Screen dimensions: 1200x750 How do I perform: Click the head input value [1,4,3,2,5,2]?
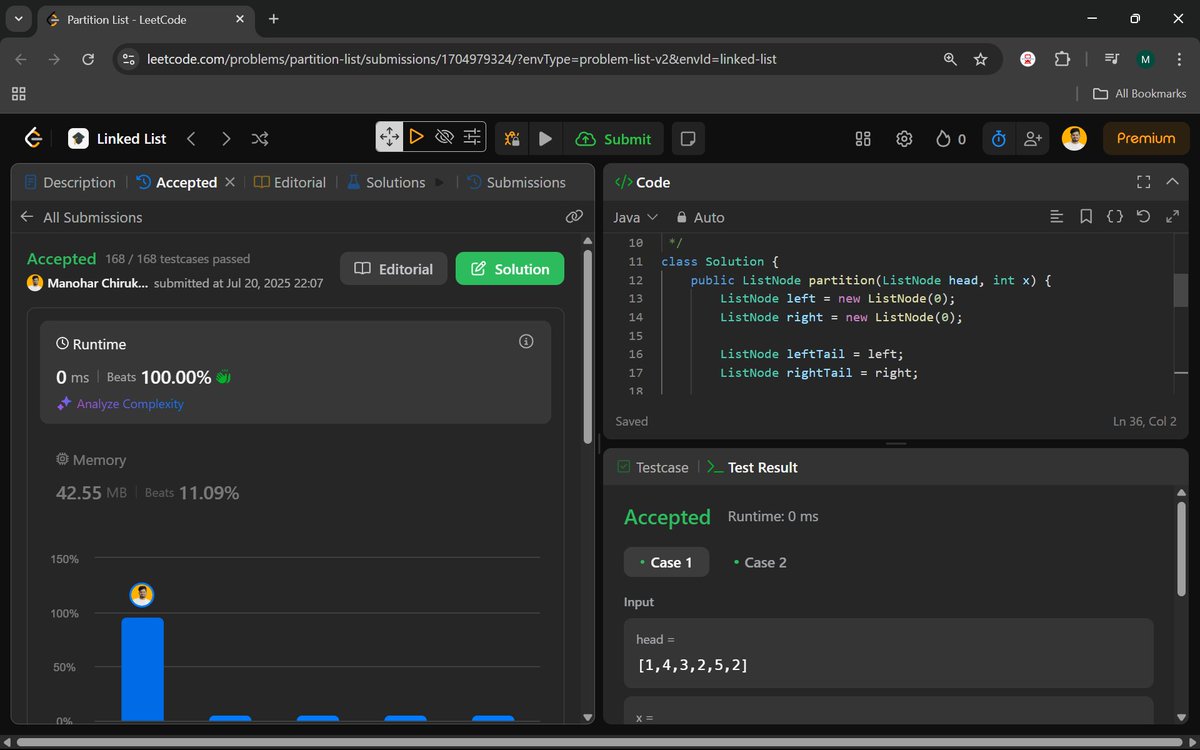692,664
